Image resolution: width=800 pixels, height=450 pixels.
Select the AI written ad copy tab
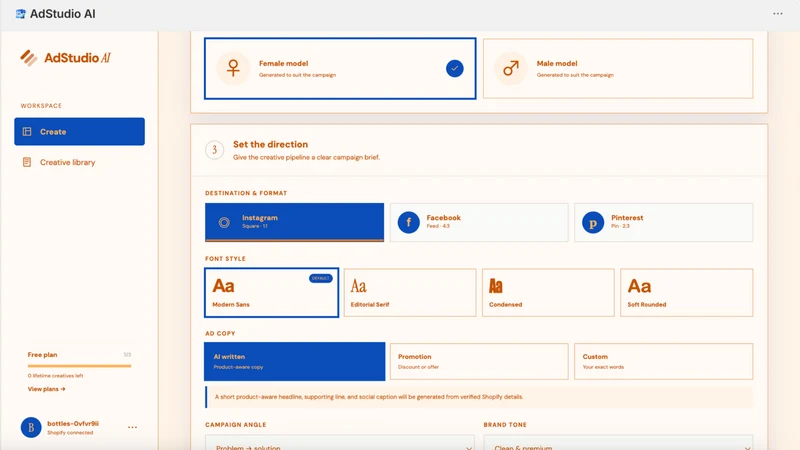point(294,361)
